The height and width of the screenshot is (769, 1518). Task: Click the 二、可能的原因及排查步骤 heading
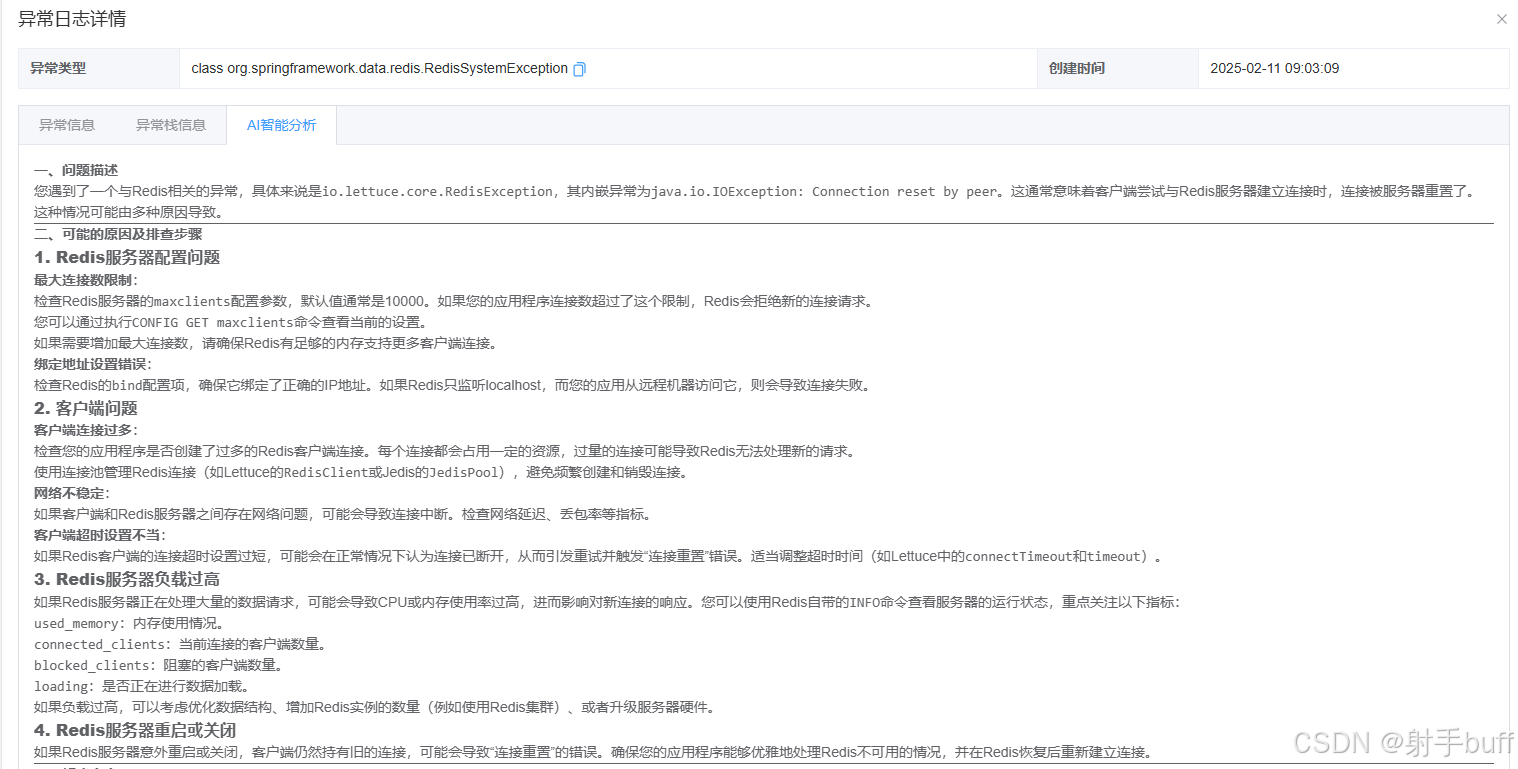[x=118, y=233]
